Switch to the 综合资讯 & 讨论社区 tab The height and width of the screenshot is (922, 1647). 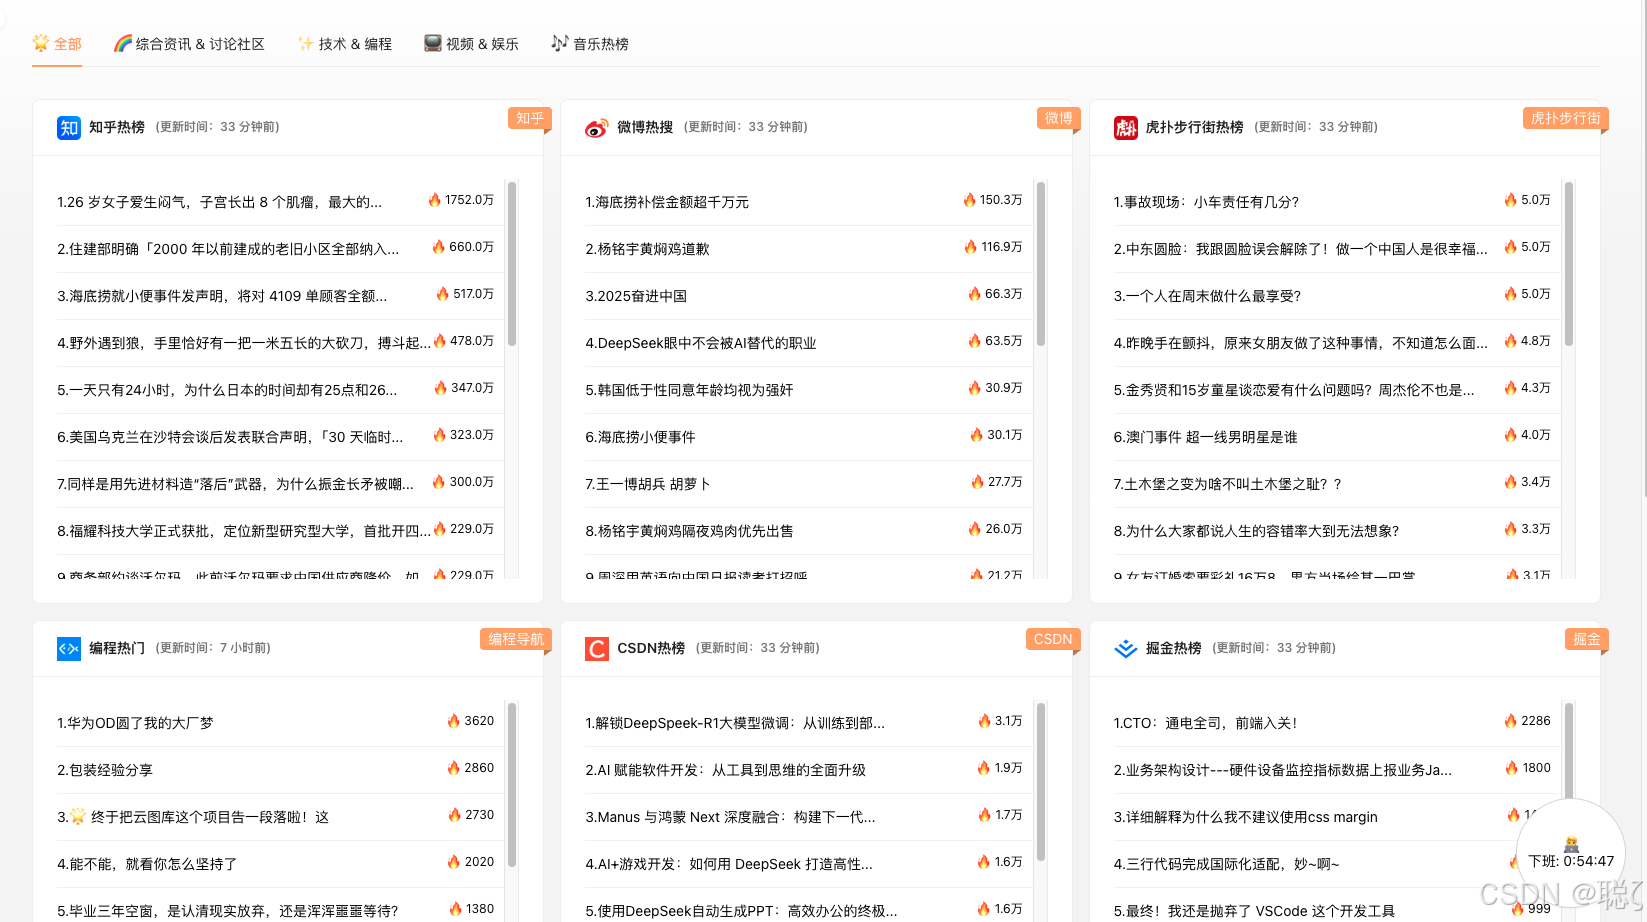[x=189, y=44]
